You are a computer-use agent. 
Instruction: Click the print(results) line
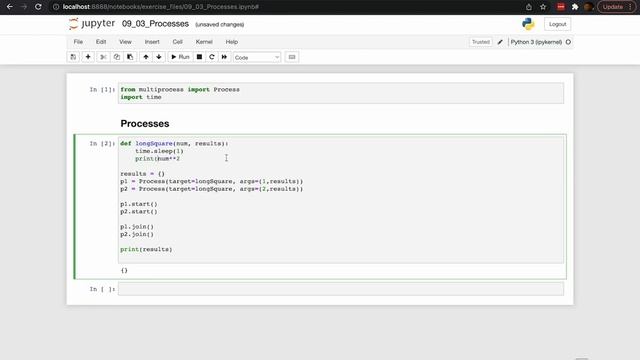(146, 249)
